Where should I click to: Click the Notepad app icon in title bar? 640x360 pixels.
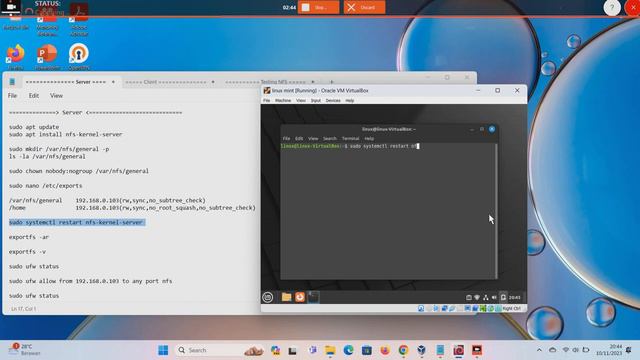tap(12, 82)
